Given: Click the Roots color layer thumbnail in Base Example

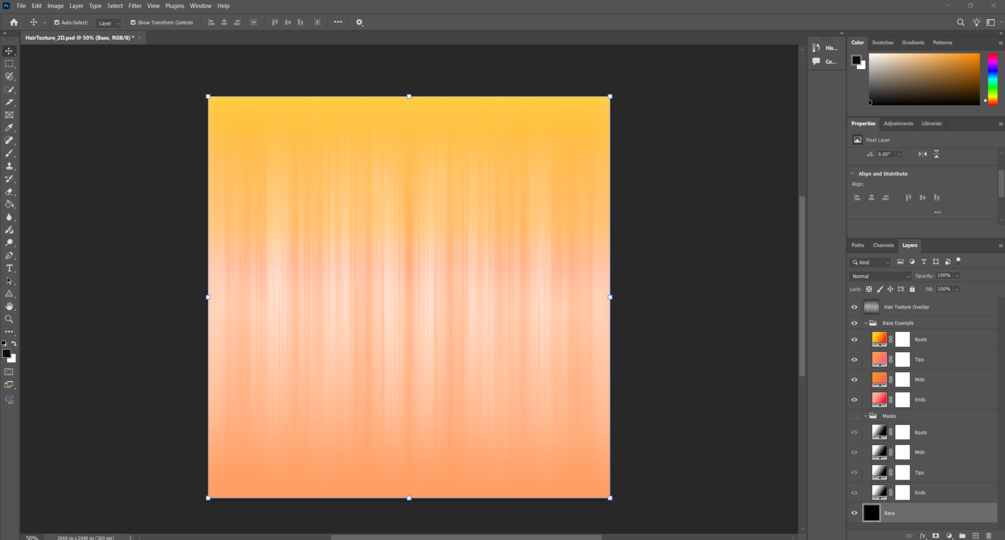Looking at the screenshot, I should coord(879,339).
